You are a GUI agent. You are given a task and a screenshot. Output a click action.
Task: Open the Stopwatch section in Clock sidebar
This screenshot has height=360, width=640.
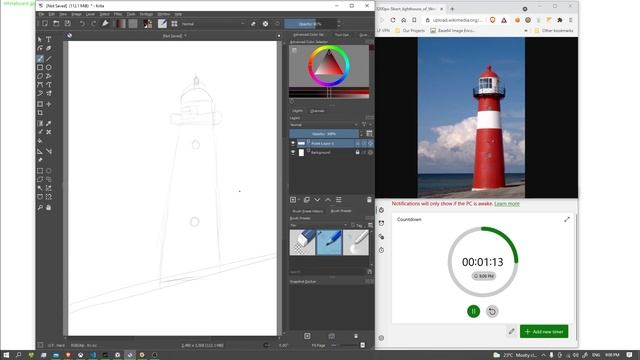click(x=381, y=250)
